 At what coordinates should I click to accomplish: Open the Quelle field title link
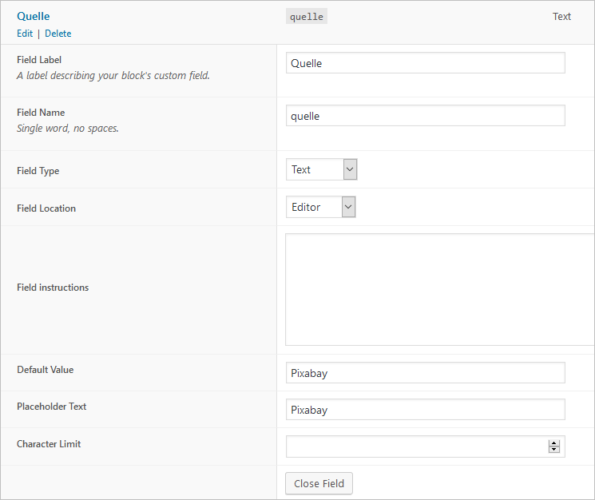[33, 16]
